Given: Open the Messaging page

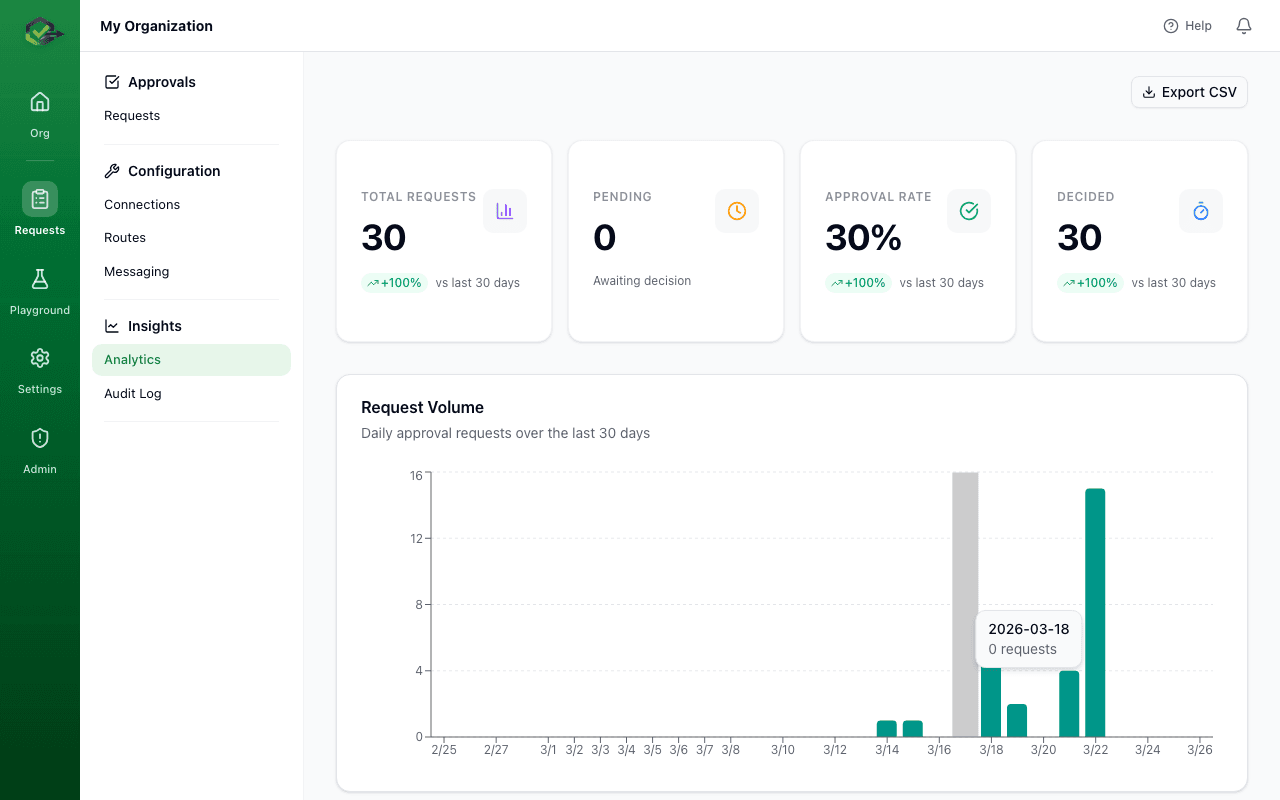Looking at the screenshot, I should click(136, 271).
